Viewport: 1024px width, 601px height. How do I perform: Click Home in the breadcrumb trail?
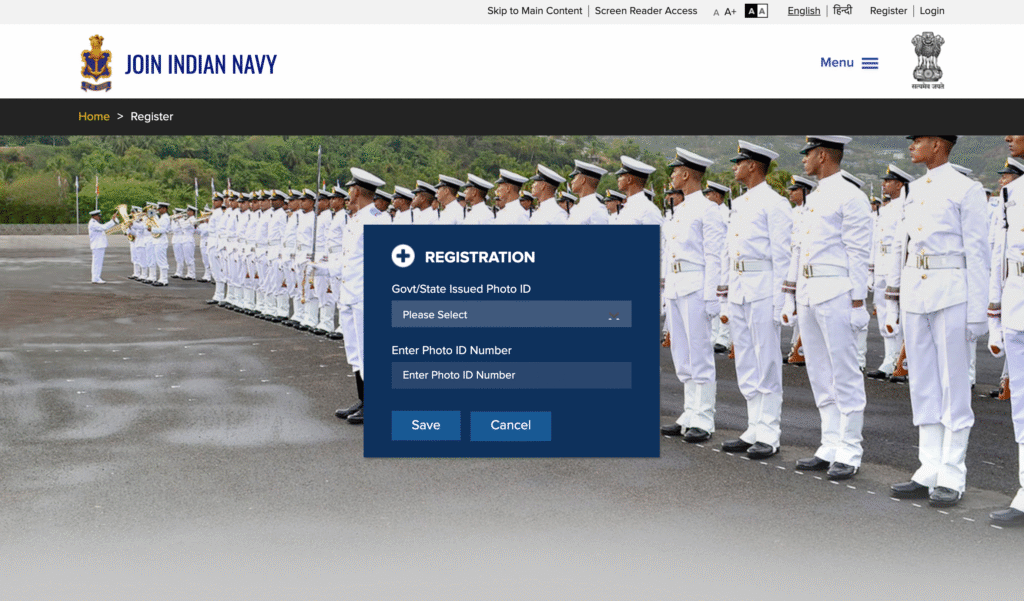coord(94,116)
